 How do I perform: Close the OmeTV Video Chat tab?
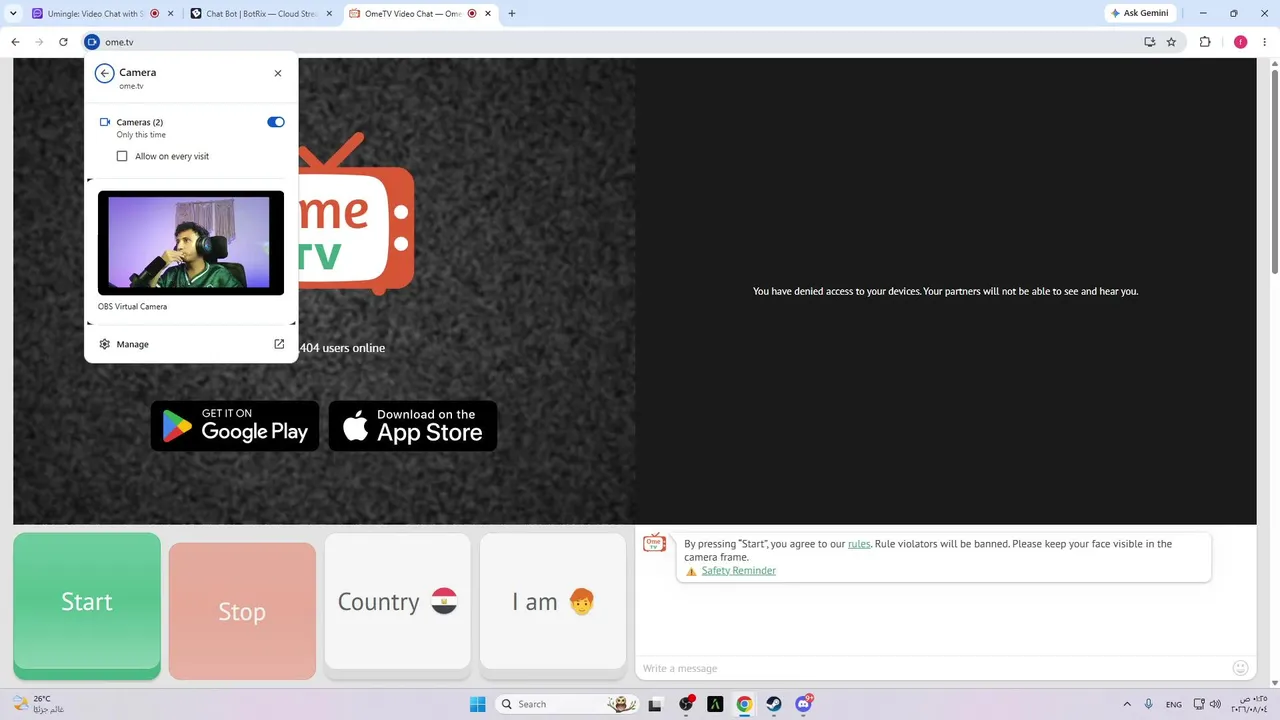click(x=487, y=14)
